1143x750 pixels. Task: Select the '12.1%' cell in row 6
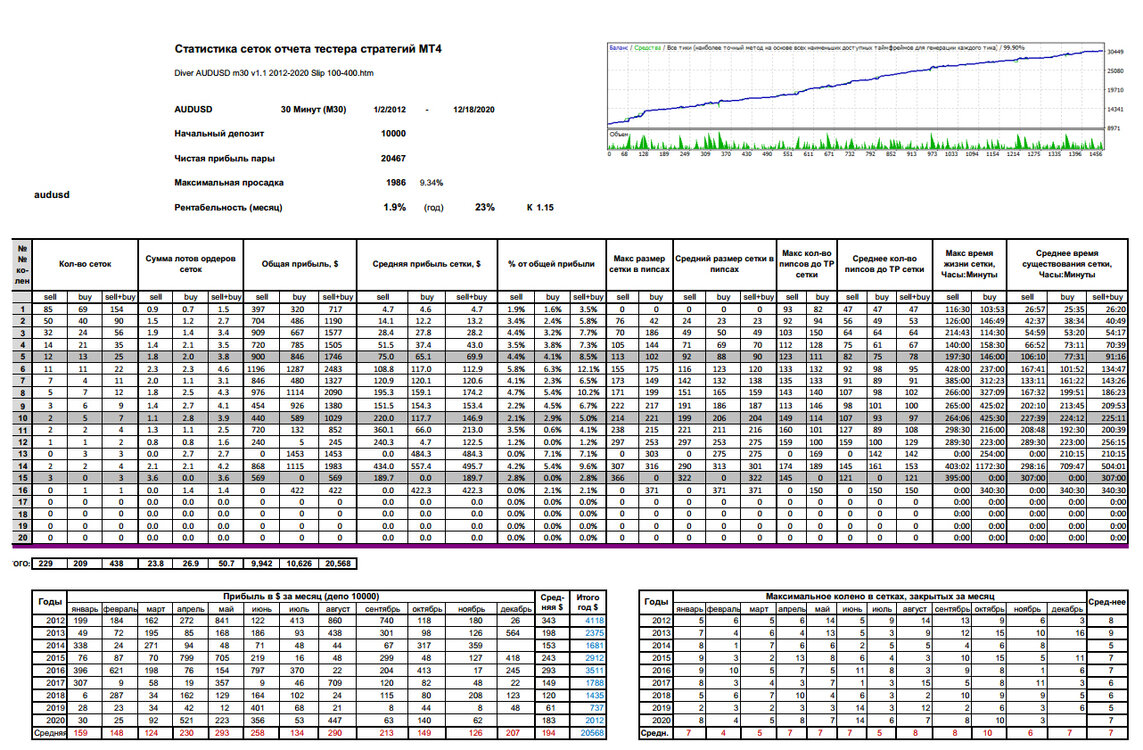[x=588, y=370]
